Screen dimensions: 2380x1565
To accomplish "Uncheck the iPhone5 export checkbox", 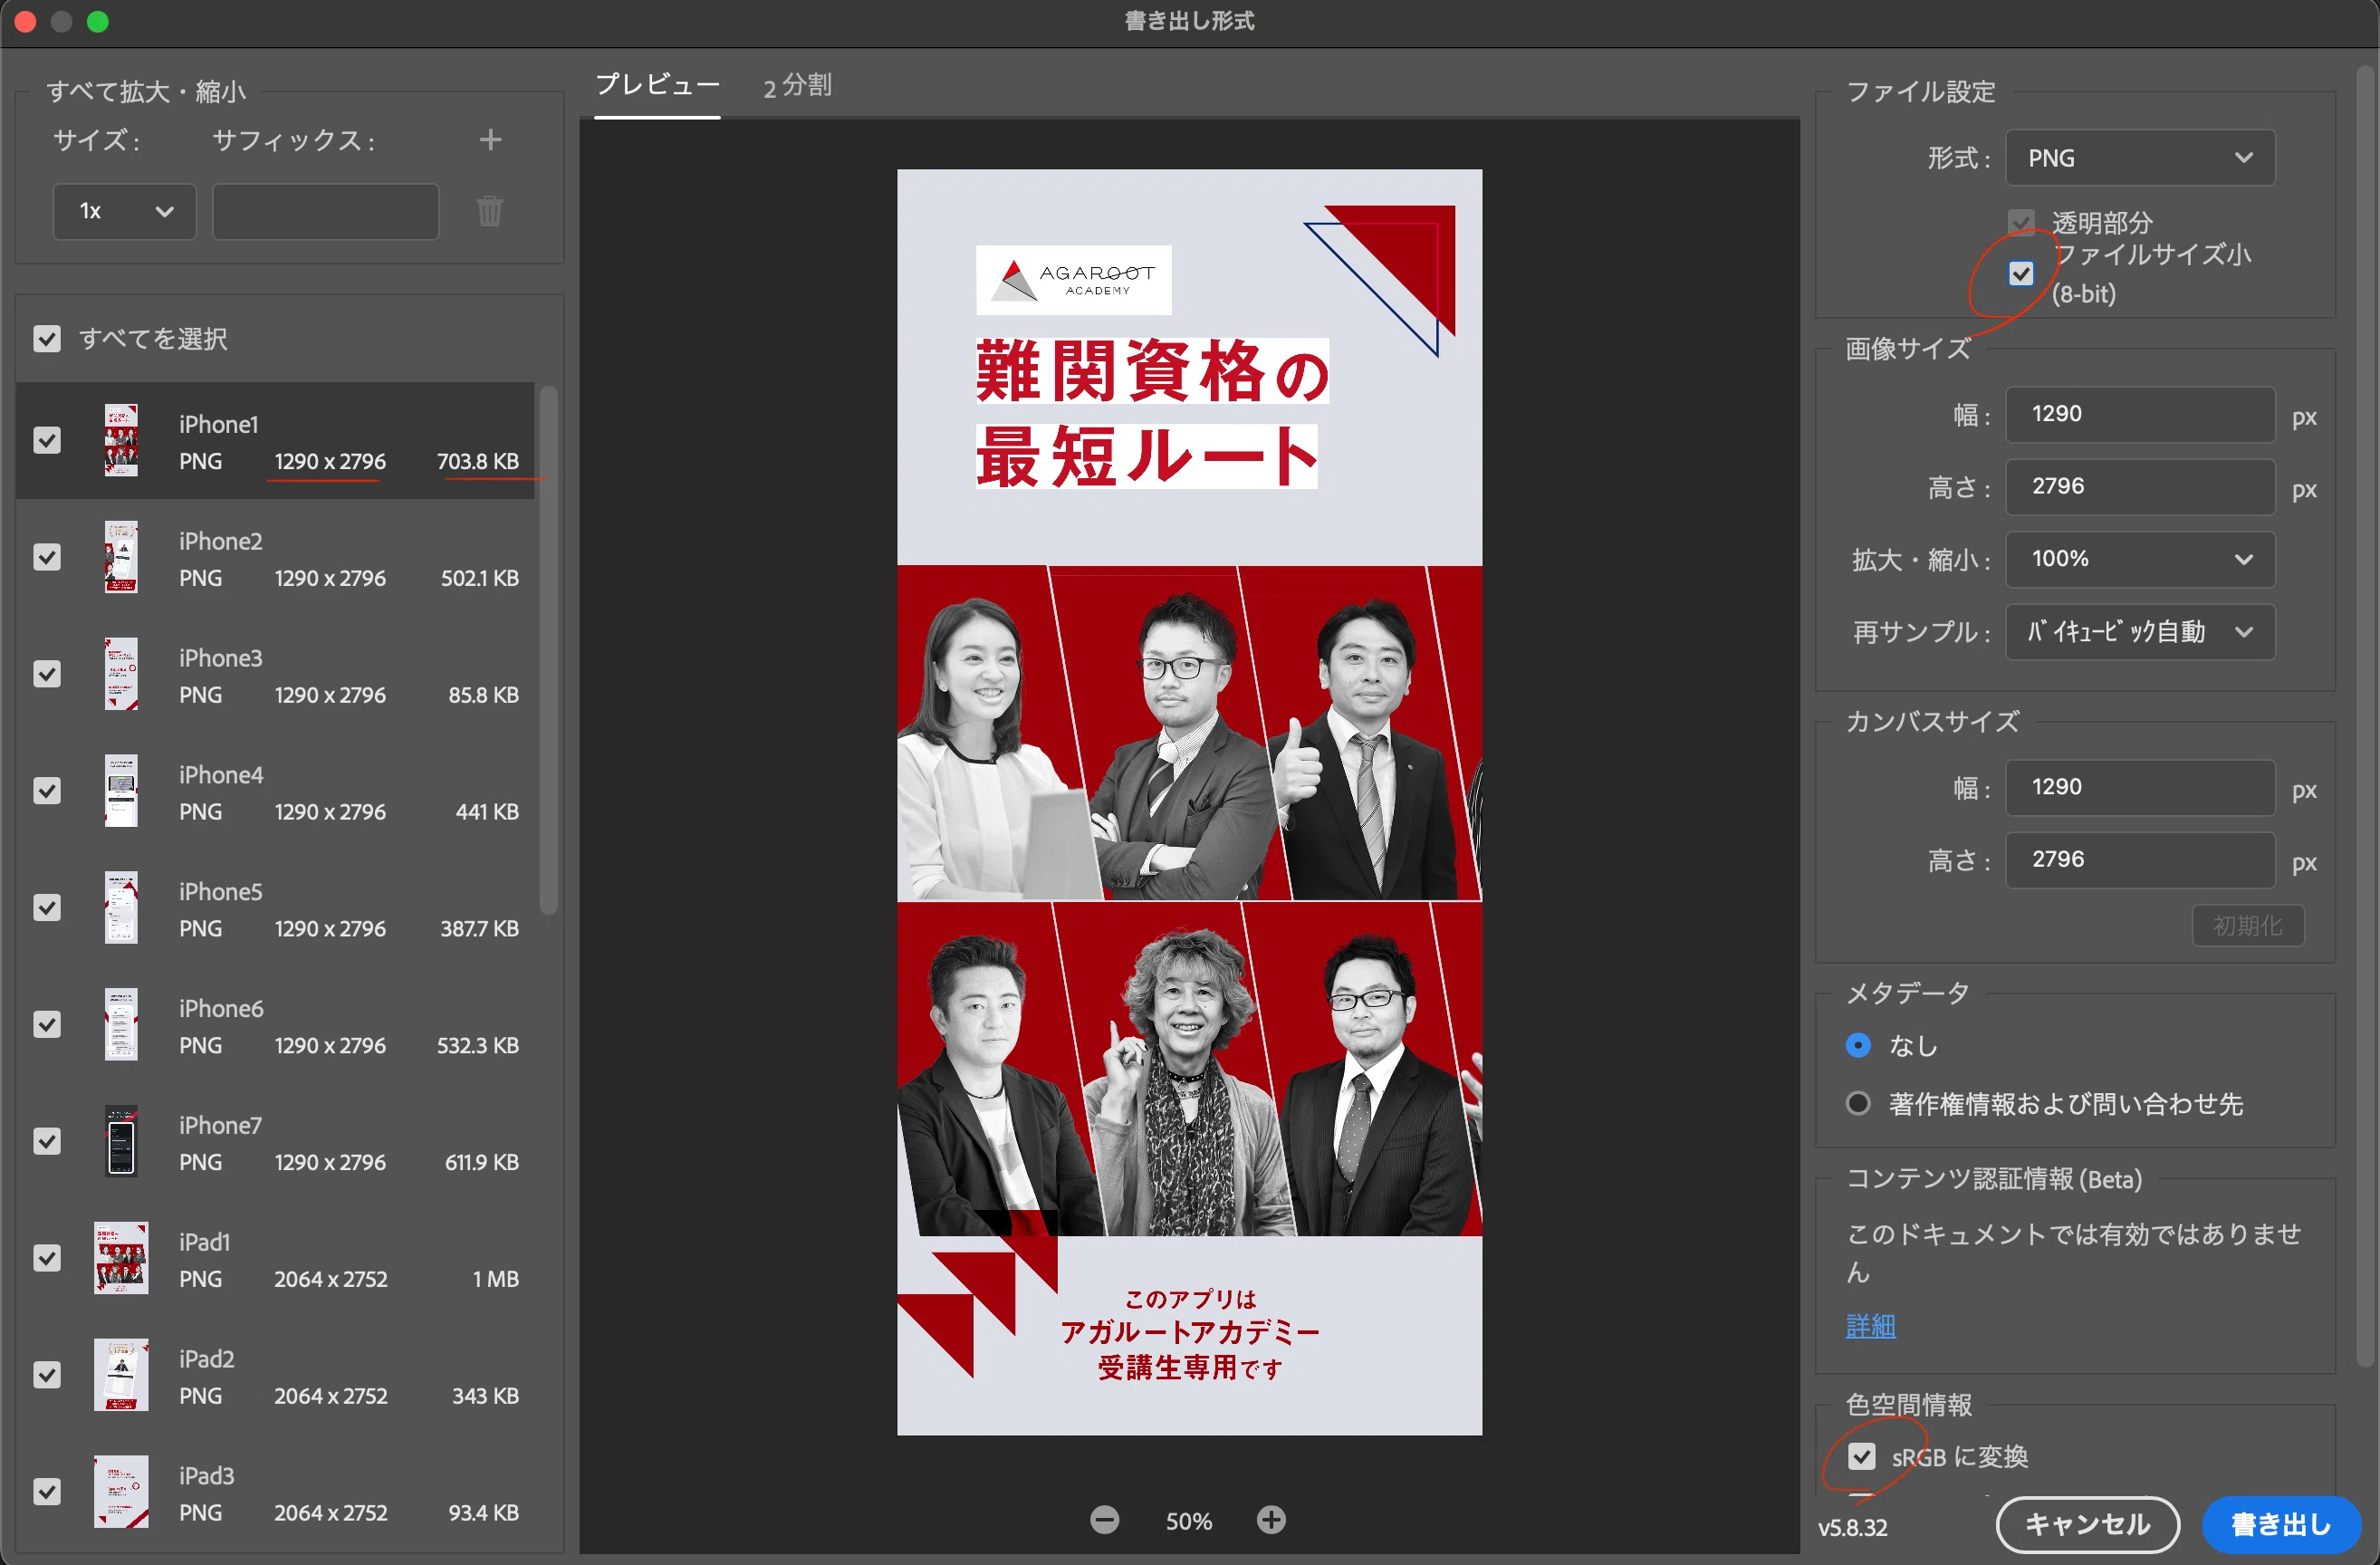I will [x=47, y=908].
